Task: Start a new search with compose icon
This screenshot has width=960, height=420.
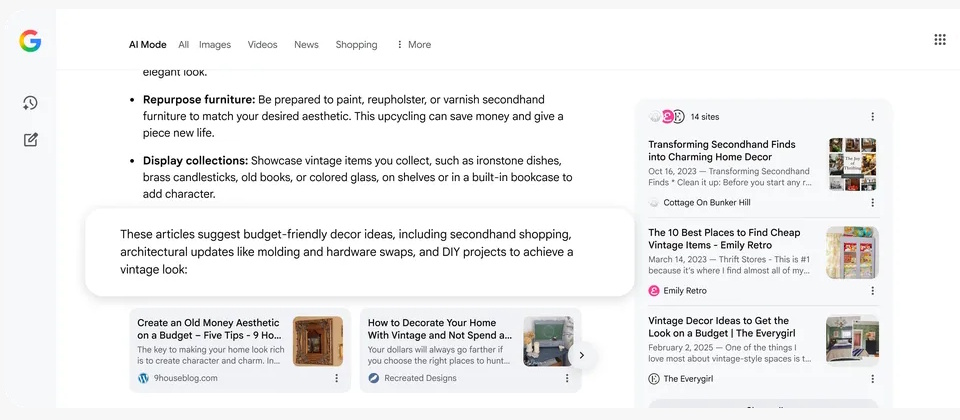Action: (30, 139)
